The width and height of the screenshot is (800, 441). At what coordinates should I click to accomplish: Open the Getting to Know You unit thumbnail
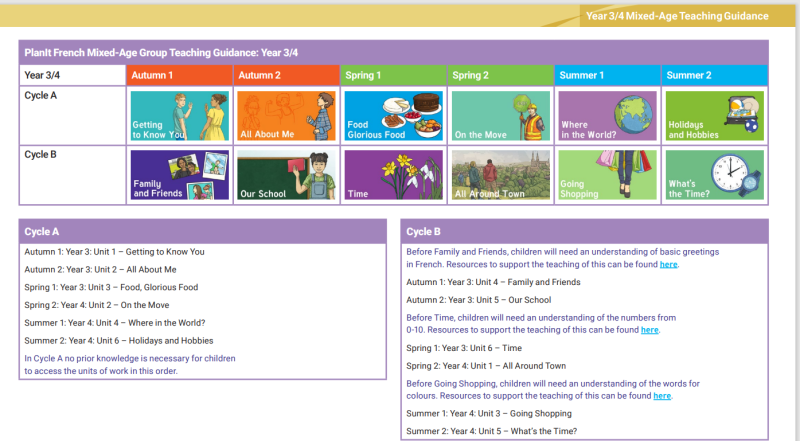tap(180, 116)
